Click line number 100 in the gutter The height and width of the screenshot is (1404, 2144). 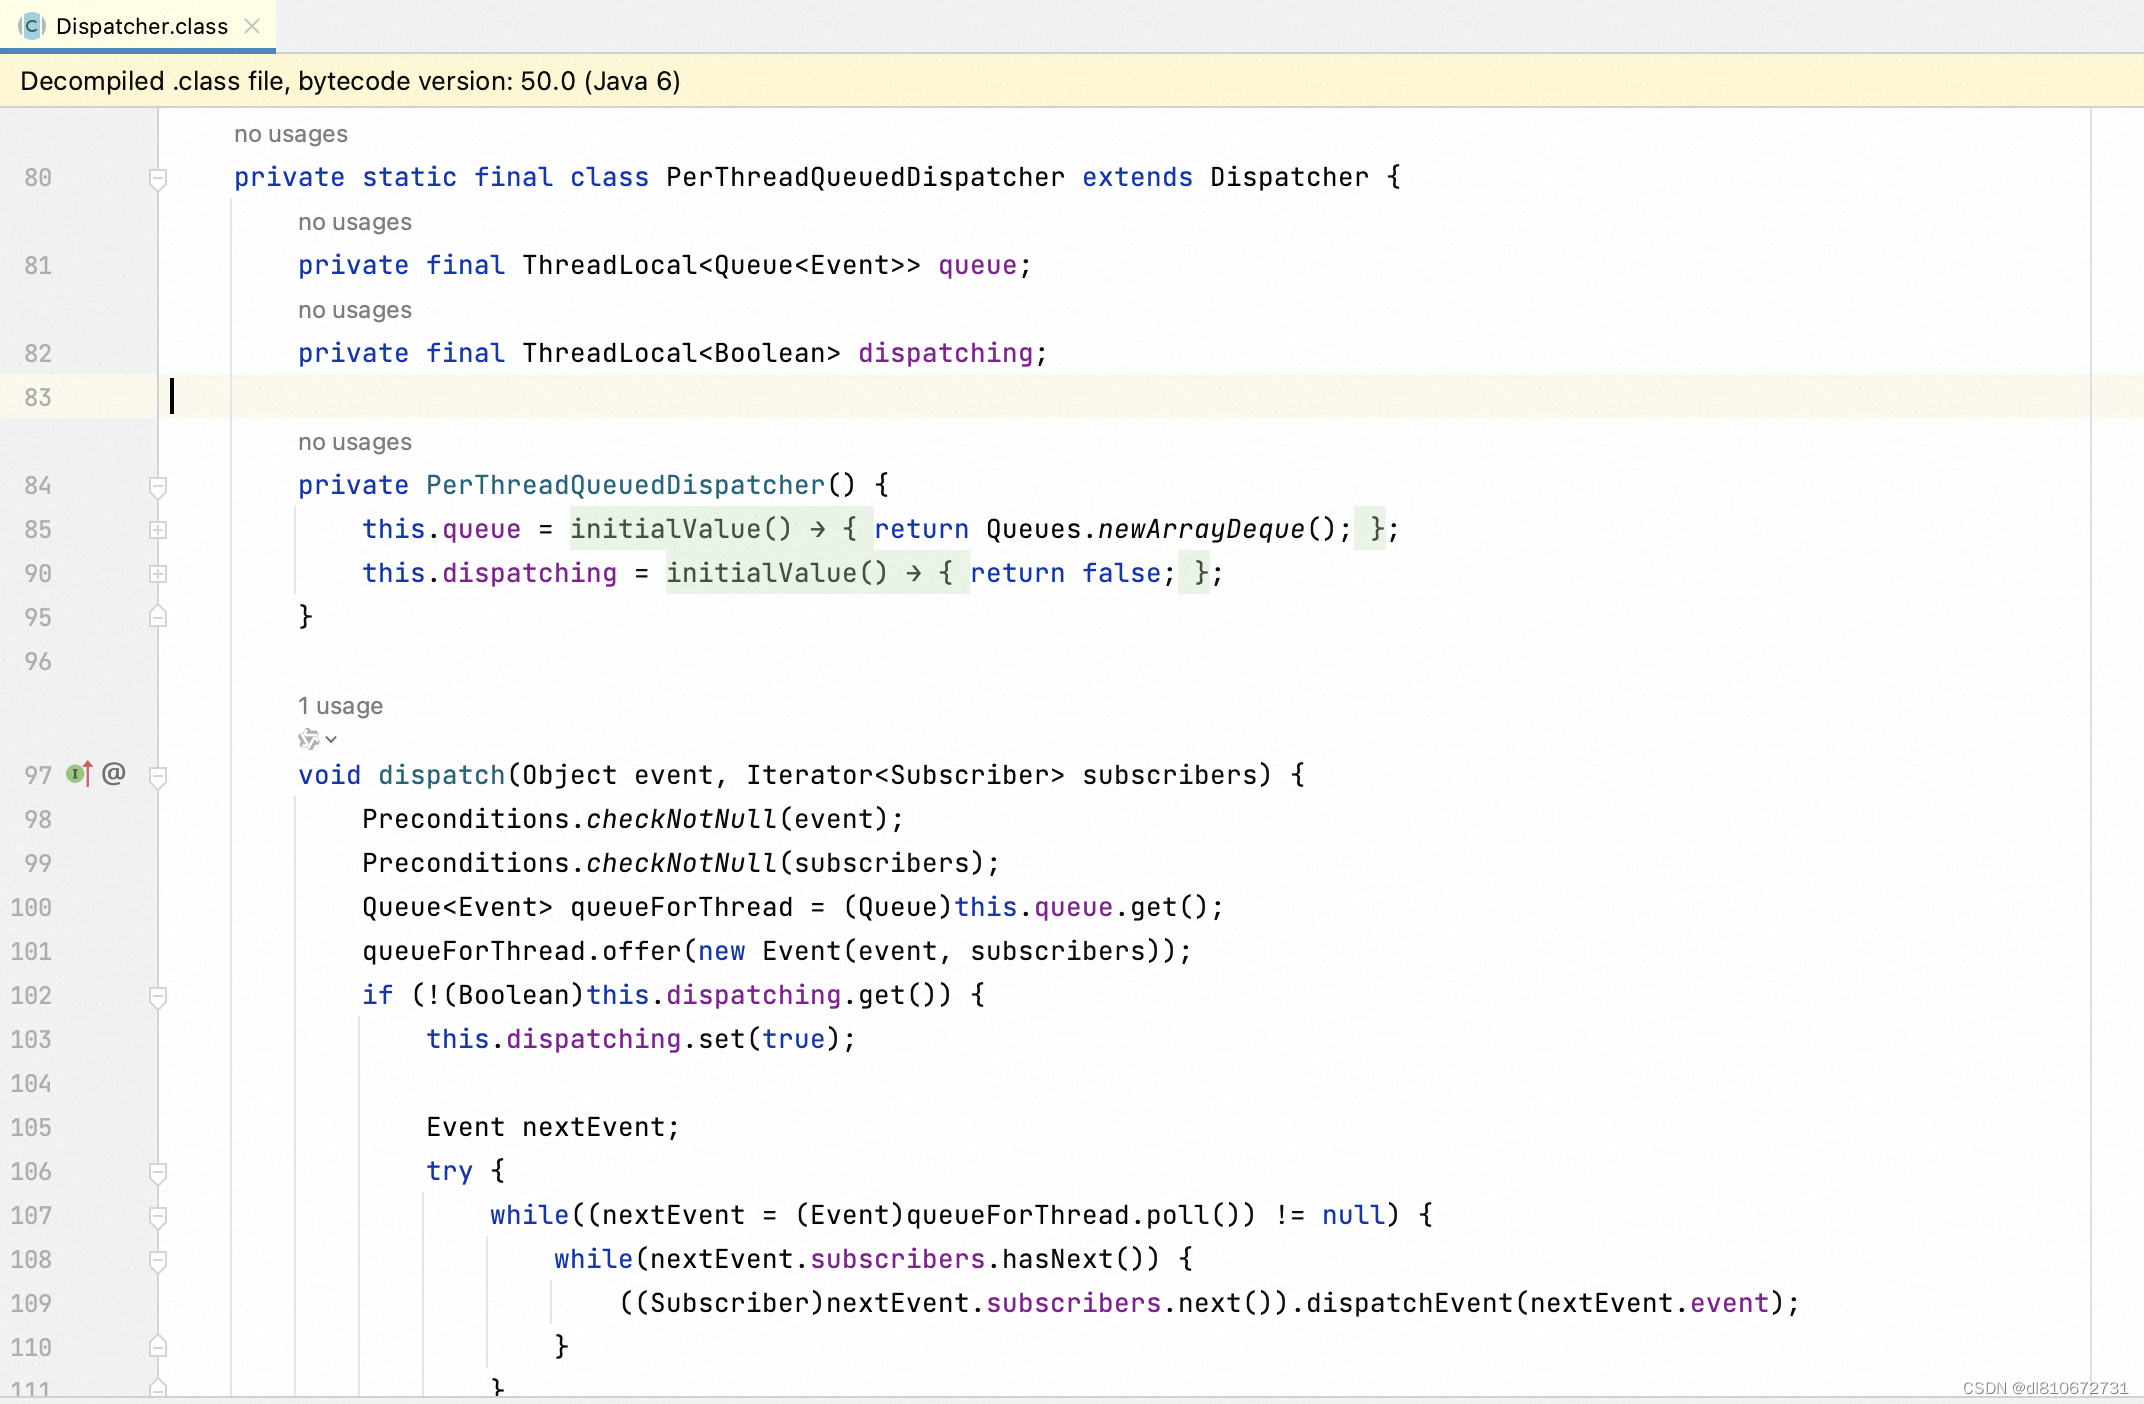pyautogui.click(x=32, y=907)
